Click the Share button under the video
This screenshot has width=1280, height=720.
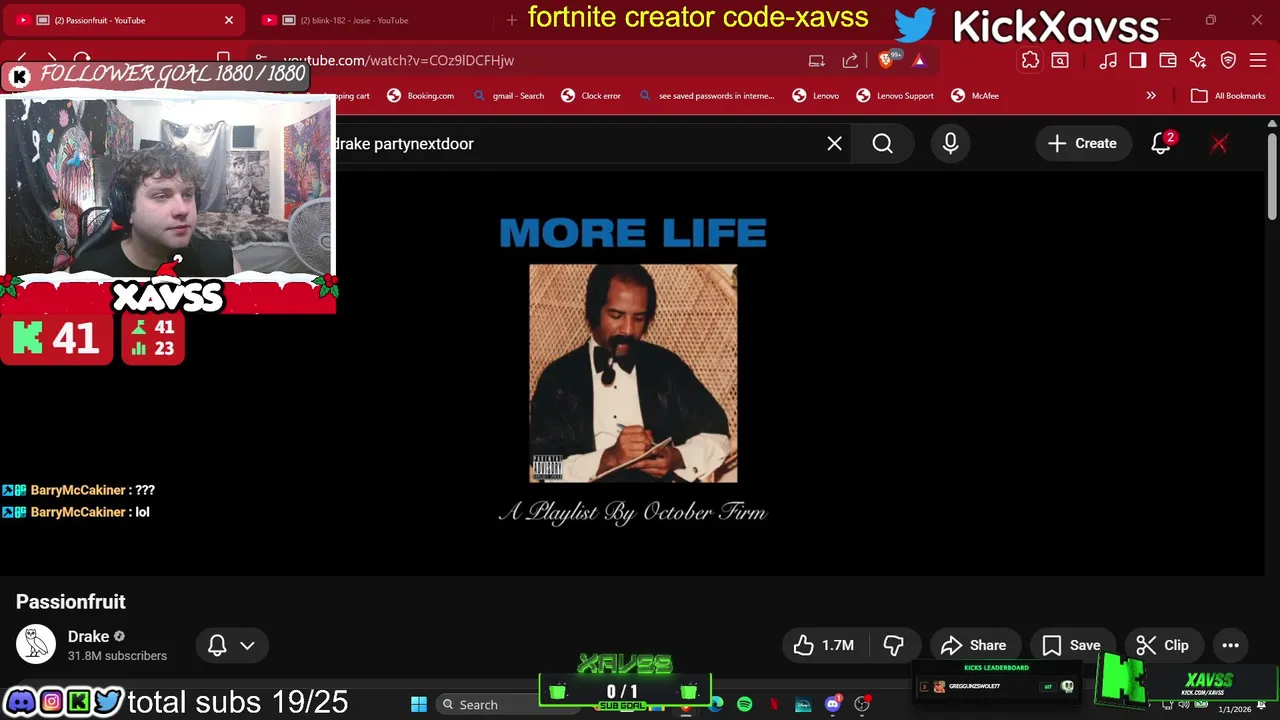tap(973, 645)
